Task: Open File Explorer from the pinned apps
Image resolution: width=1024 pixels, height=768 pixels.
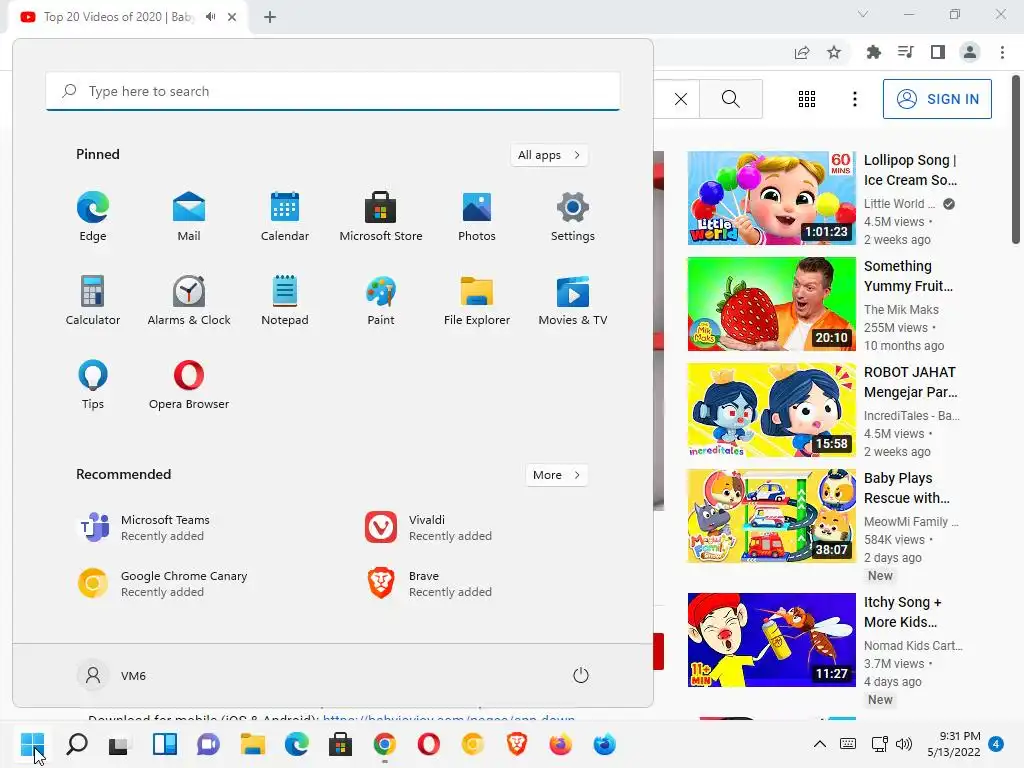Action: pos(477,300)
